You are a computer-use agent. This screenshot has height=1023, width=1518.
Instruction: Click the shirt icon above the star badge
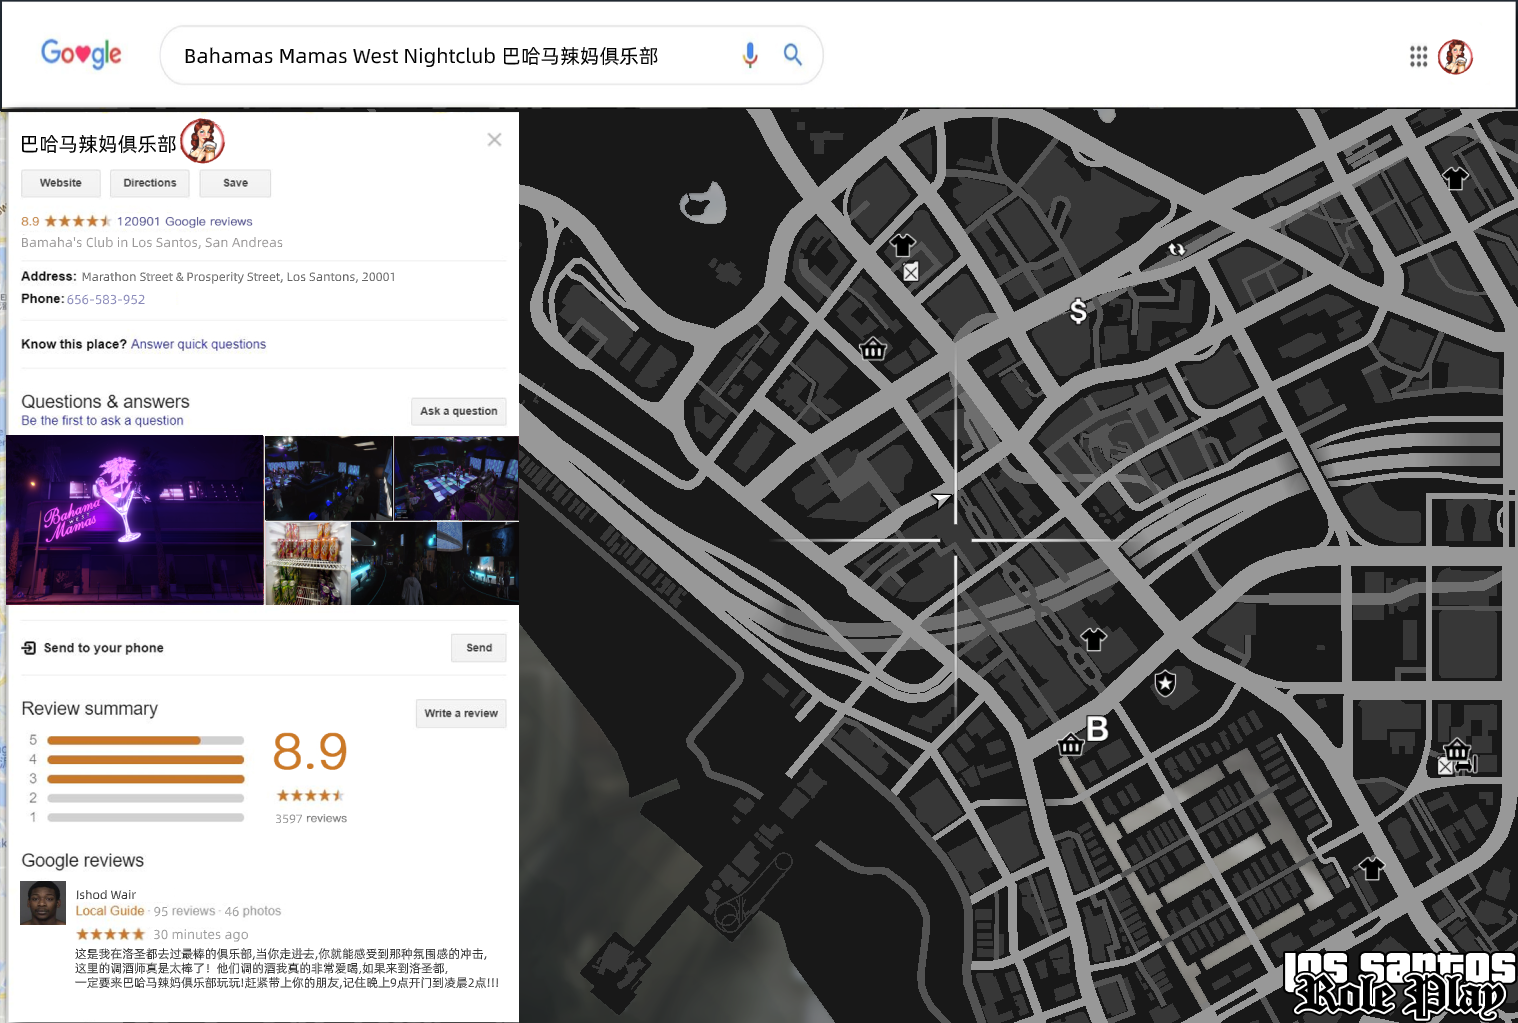(1094, 639)
